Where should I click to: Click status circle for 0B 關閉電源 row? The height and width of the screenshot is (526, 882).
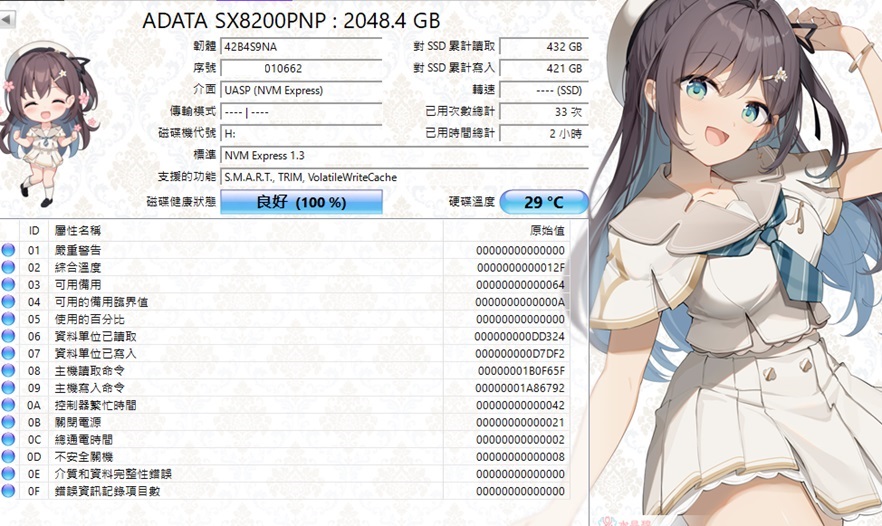pyautogui.click(x=8, y=422)
